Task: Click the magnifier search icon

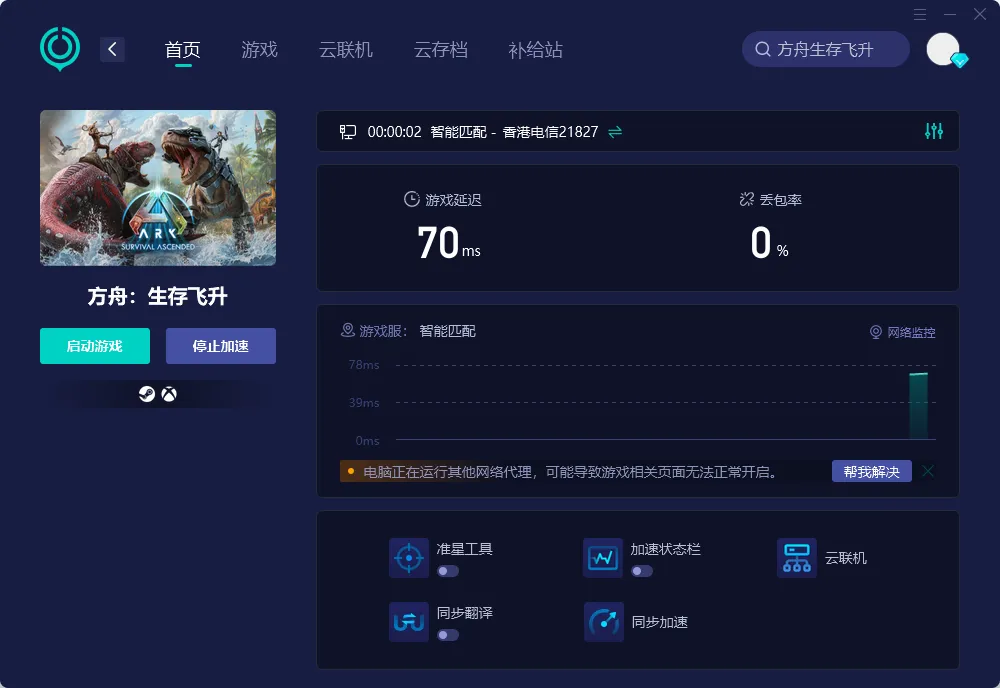Action: tap(763, 49)
